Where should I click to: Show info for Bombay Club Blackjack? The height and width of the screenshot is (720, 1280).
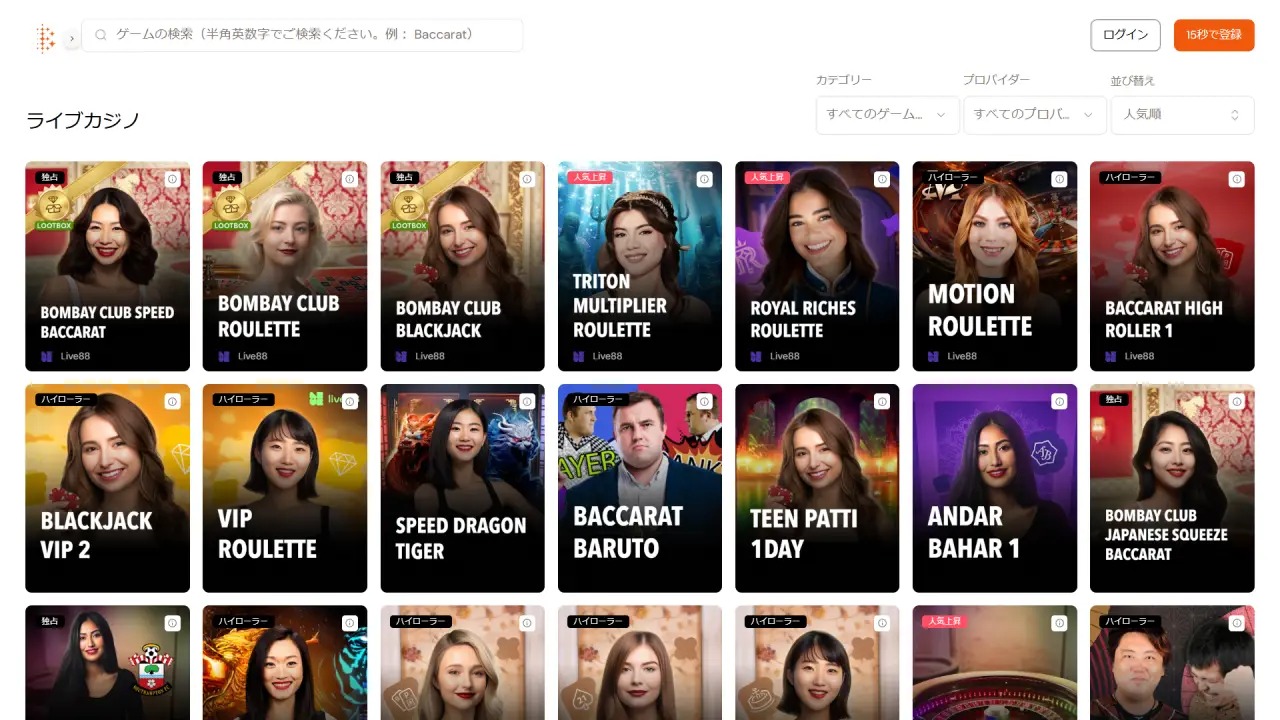pyautogui.click(x=527, y=179)
